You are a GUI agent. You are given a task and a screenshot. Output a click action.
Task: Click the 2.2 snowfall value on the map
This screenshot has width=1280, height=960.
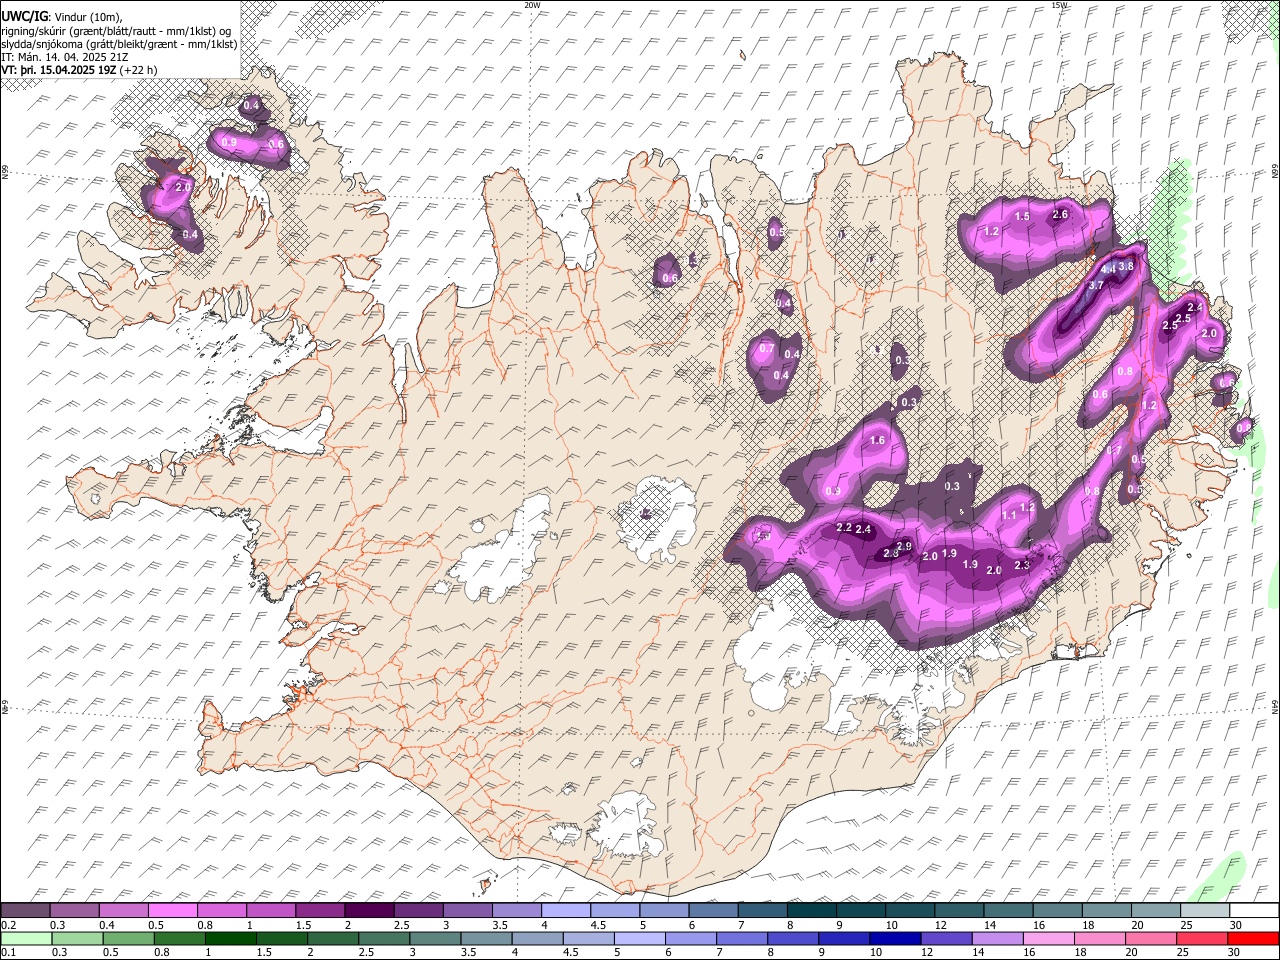(x=843, y=527)
